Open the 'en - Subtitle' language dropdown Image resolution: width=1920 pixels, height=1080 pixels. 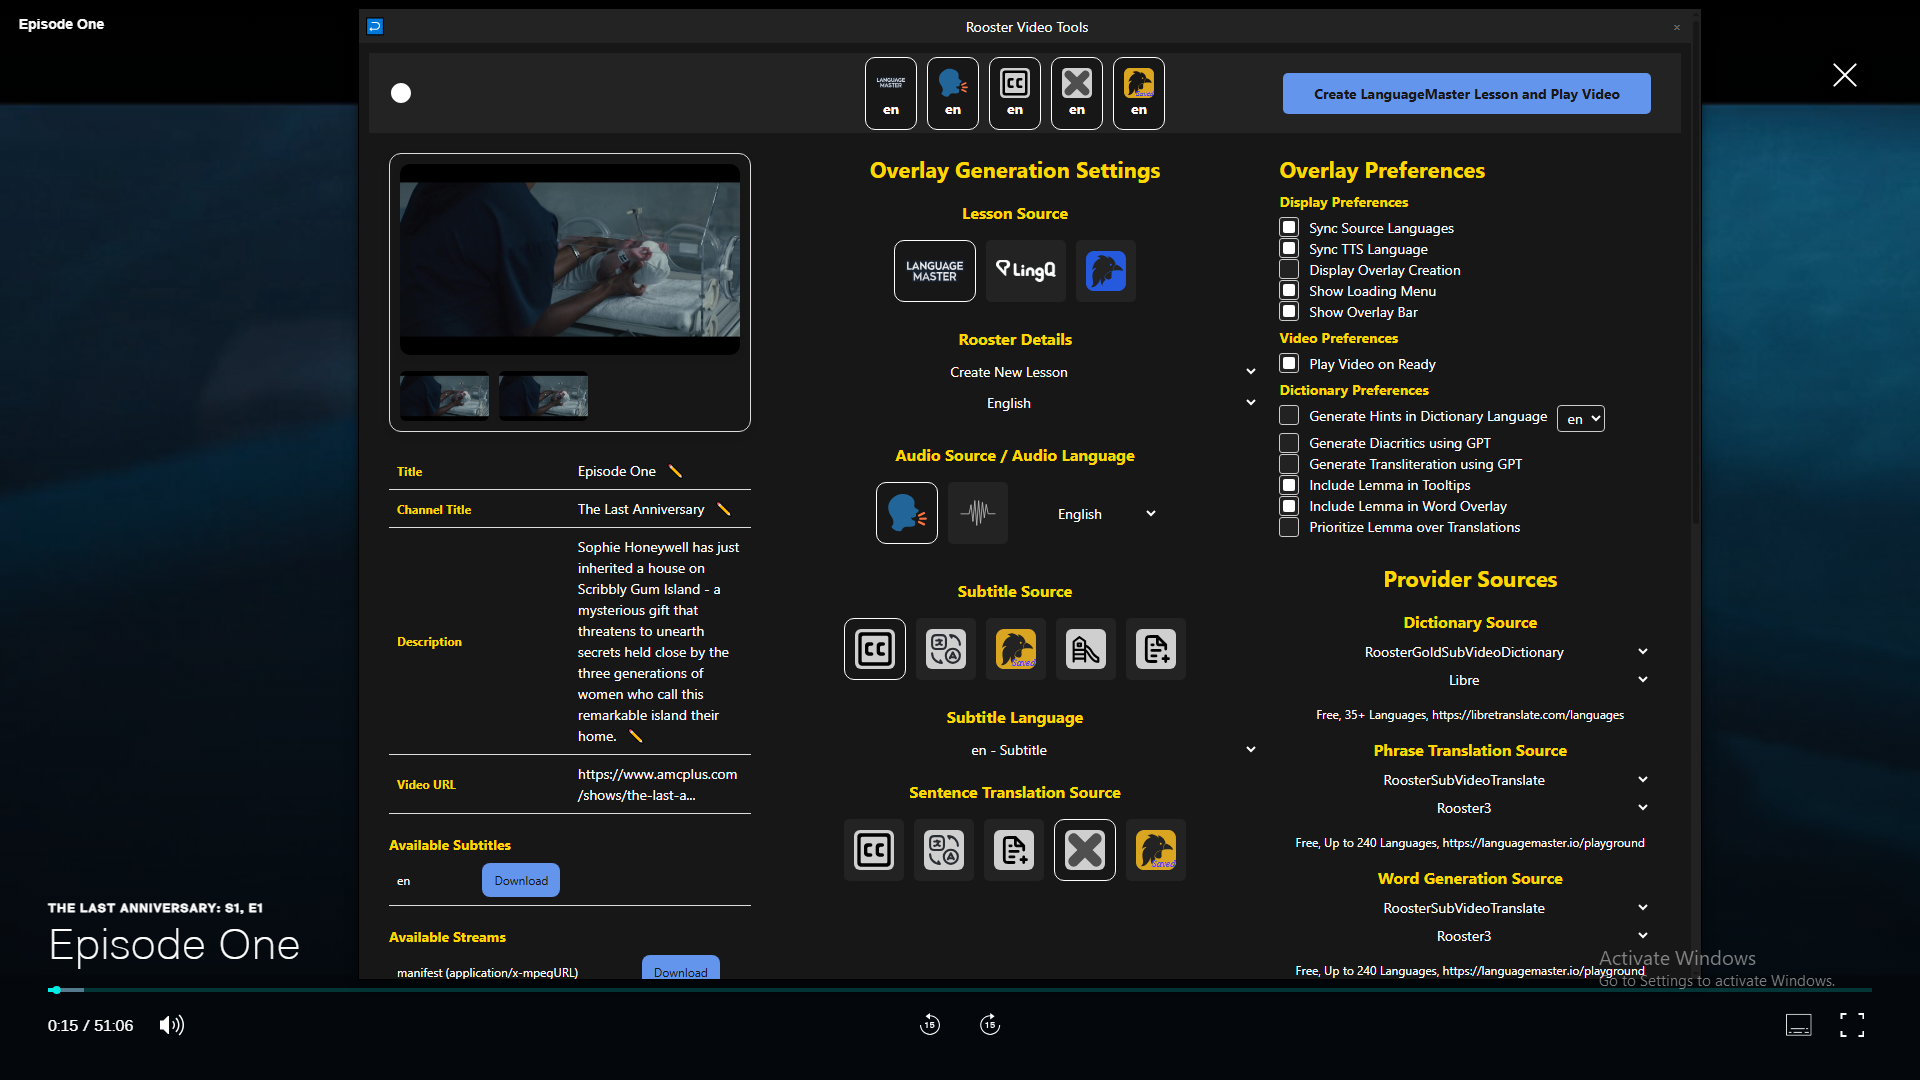(1014, 750)
